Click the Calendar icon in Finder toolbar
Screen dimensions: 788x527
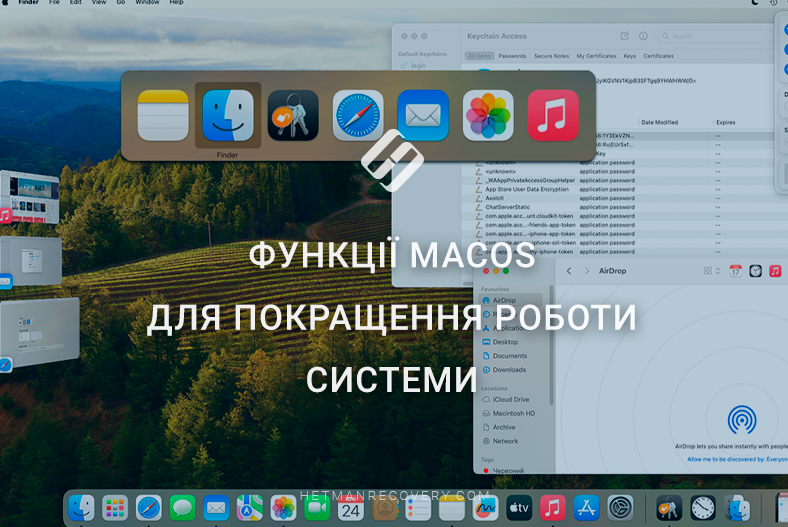[735, 271]
